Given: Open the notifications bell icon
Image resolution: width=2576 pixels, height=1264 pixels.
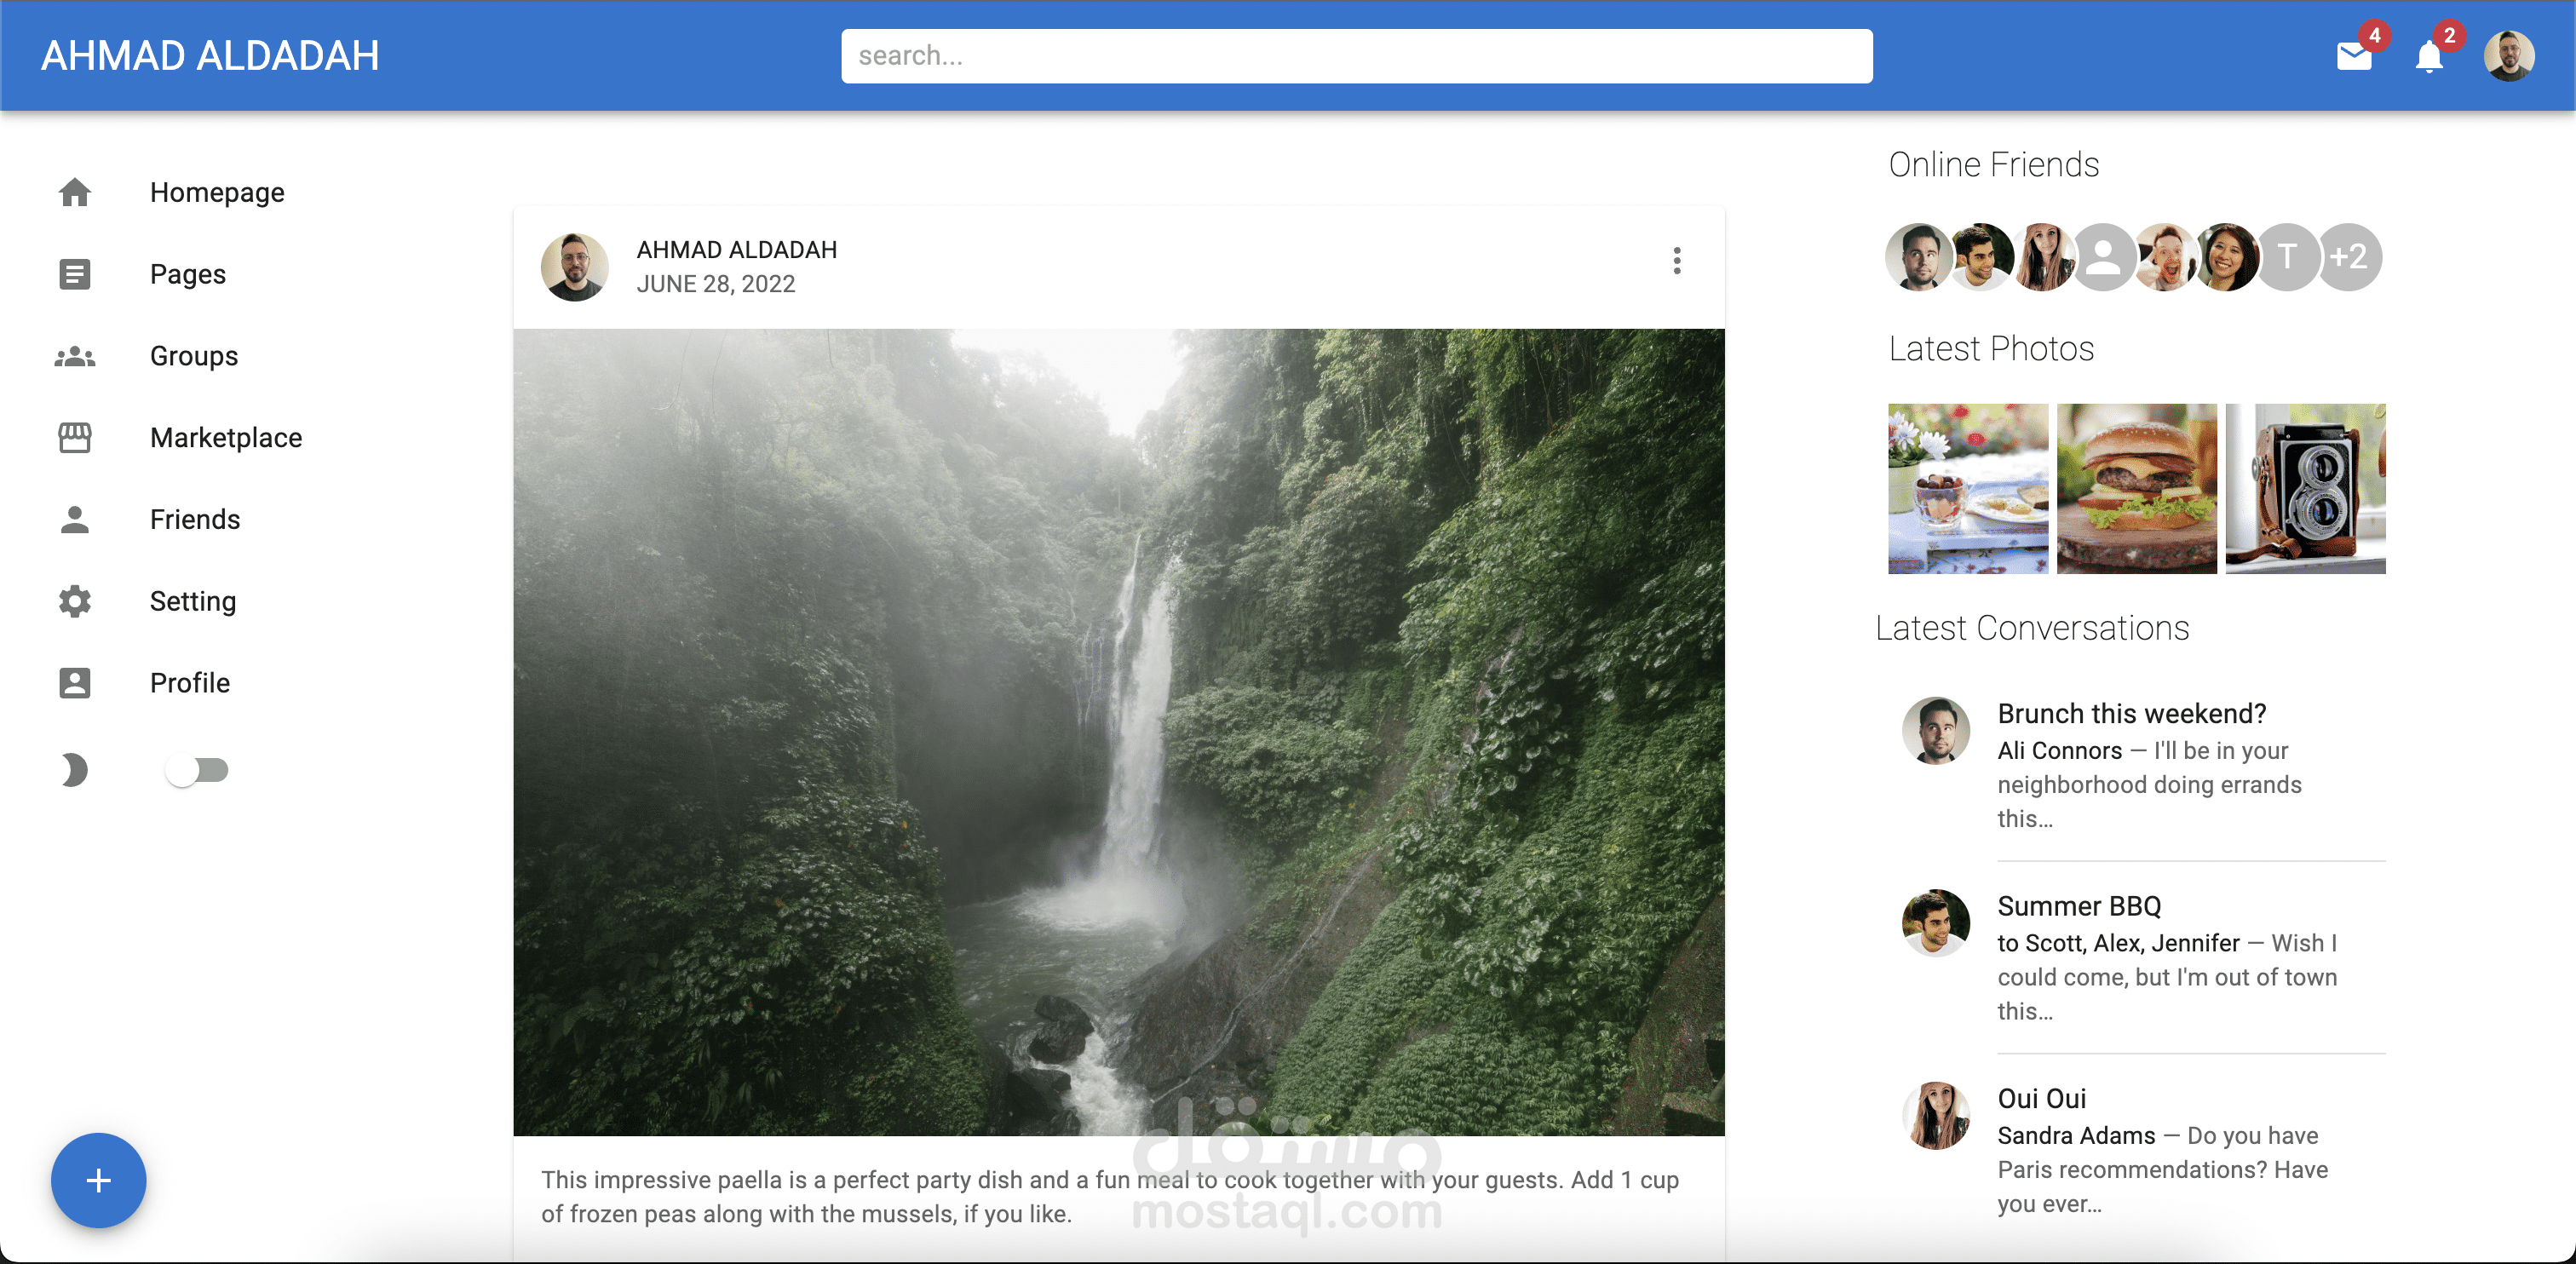Looking at the screenshot, I should 2428,57.
